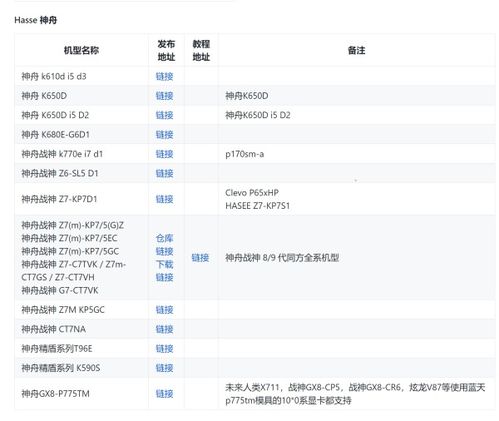Image resolution: width=499 pixels, height=421 pixels.
Task: Open the 链接 link for 神舟GX8-P775TM
Action: point(164,394)
